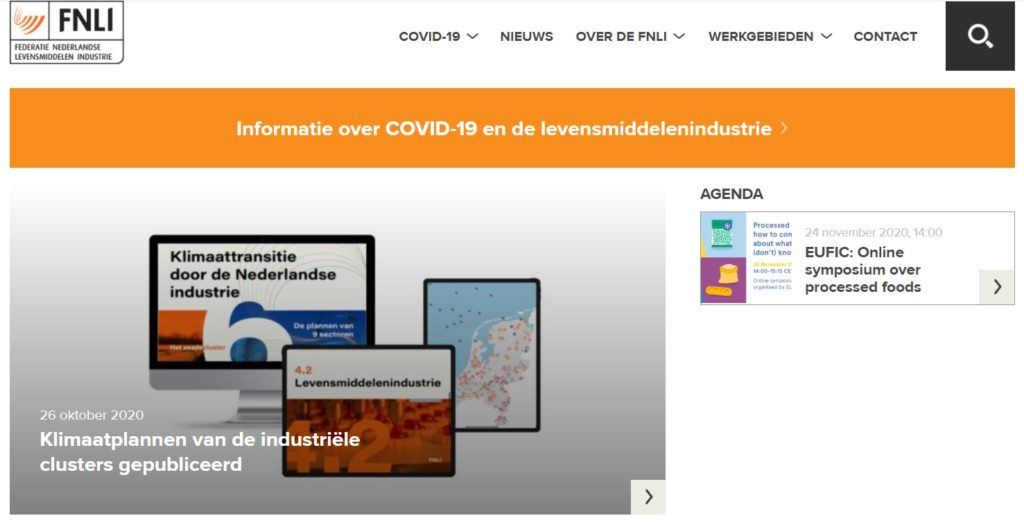1024x527 pixels.
Task: Open Informatie over COVID-19 banner link
Action: [503, 129]
